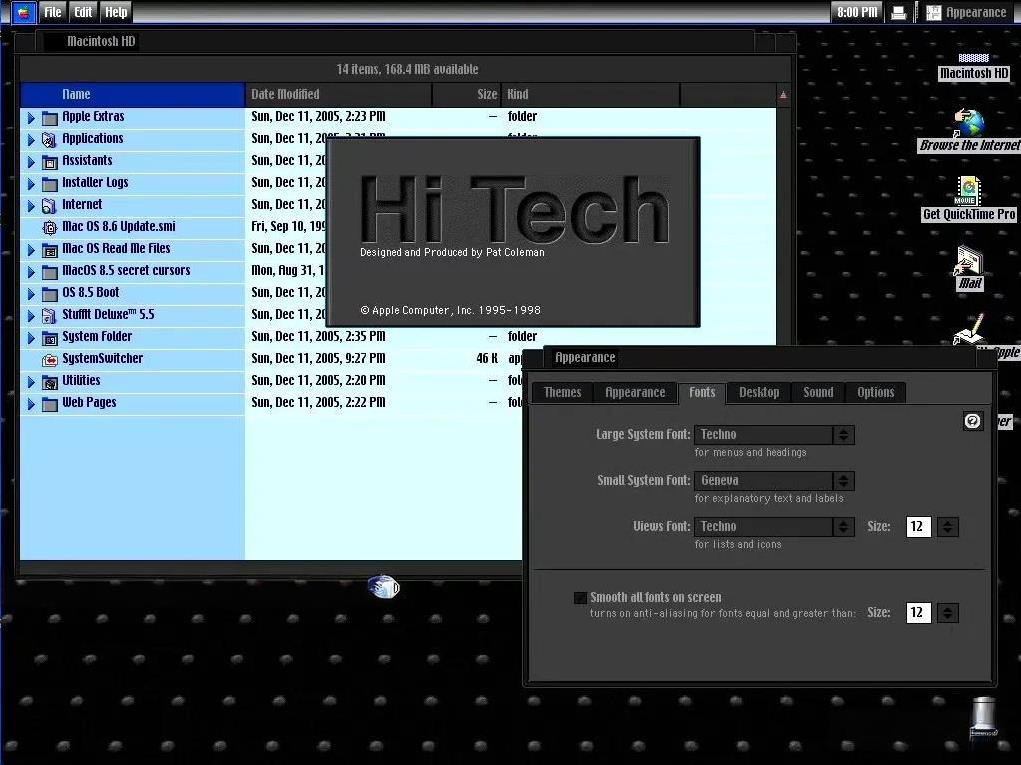Select the Web Pages folder icon
This screenshot has height=765, width=1021.
[x=49, y=404]
